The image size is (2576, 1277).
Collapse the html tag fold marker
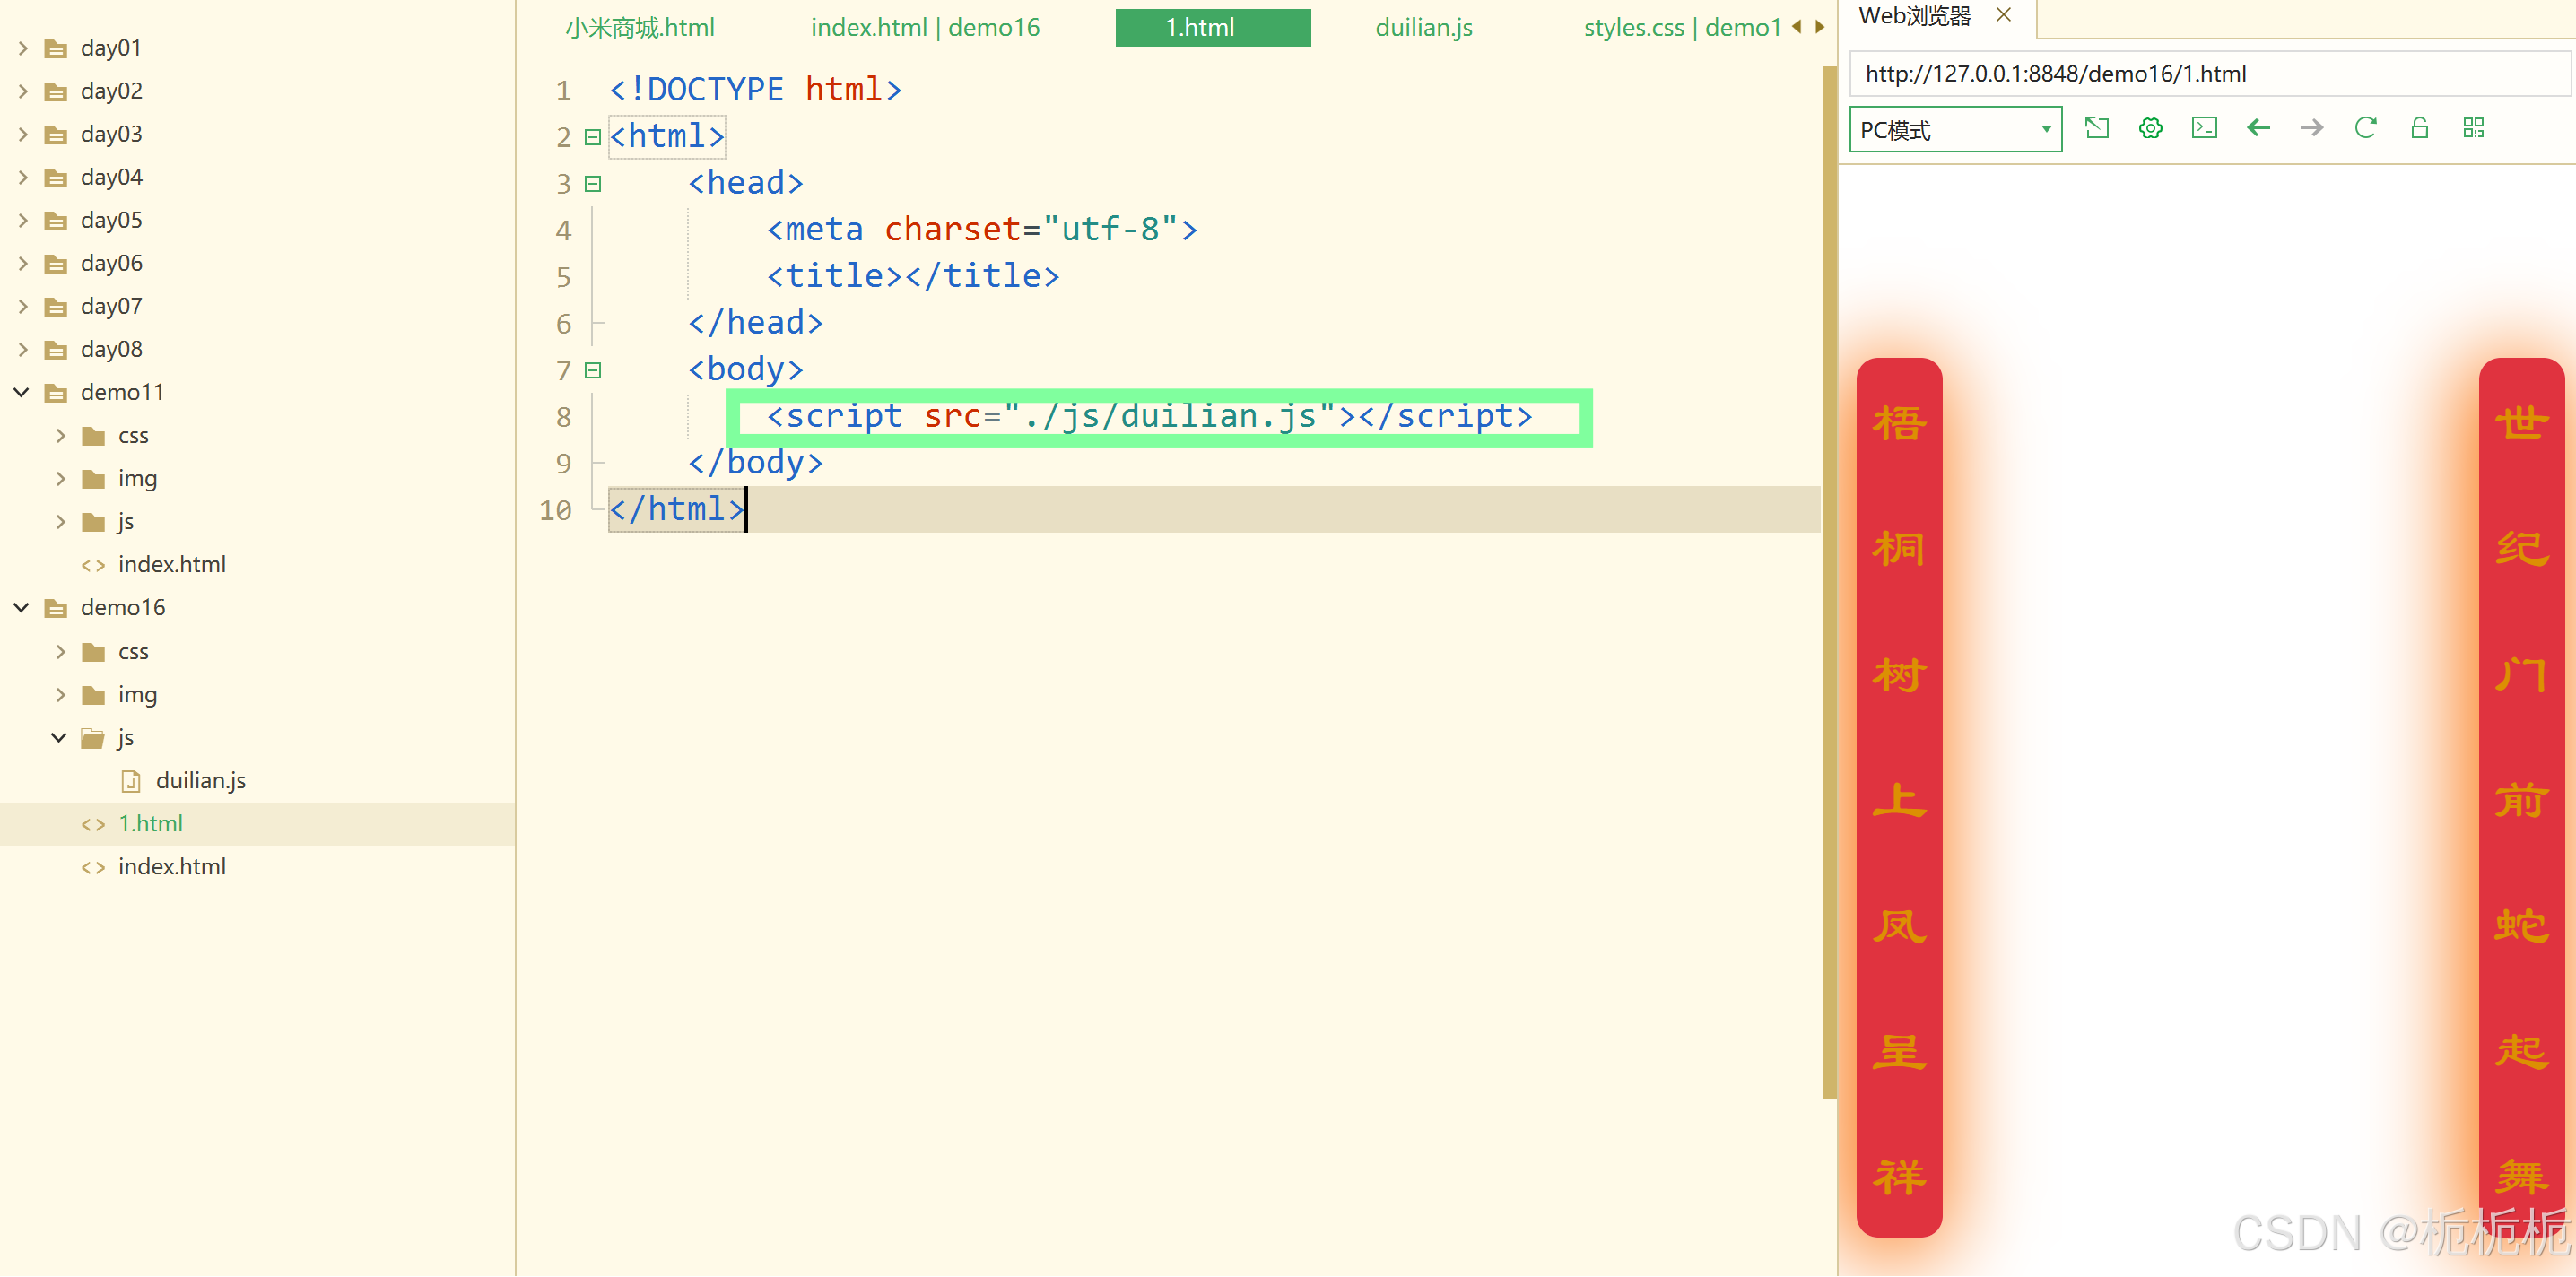592,137
